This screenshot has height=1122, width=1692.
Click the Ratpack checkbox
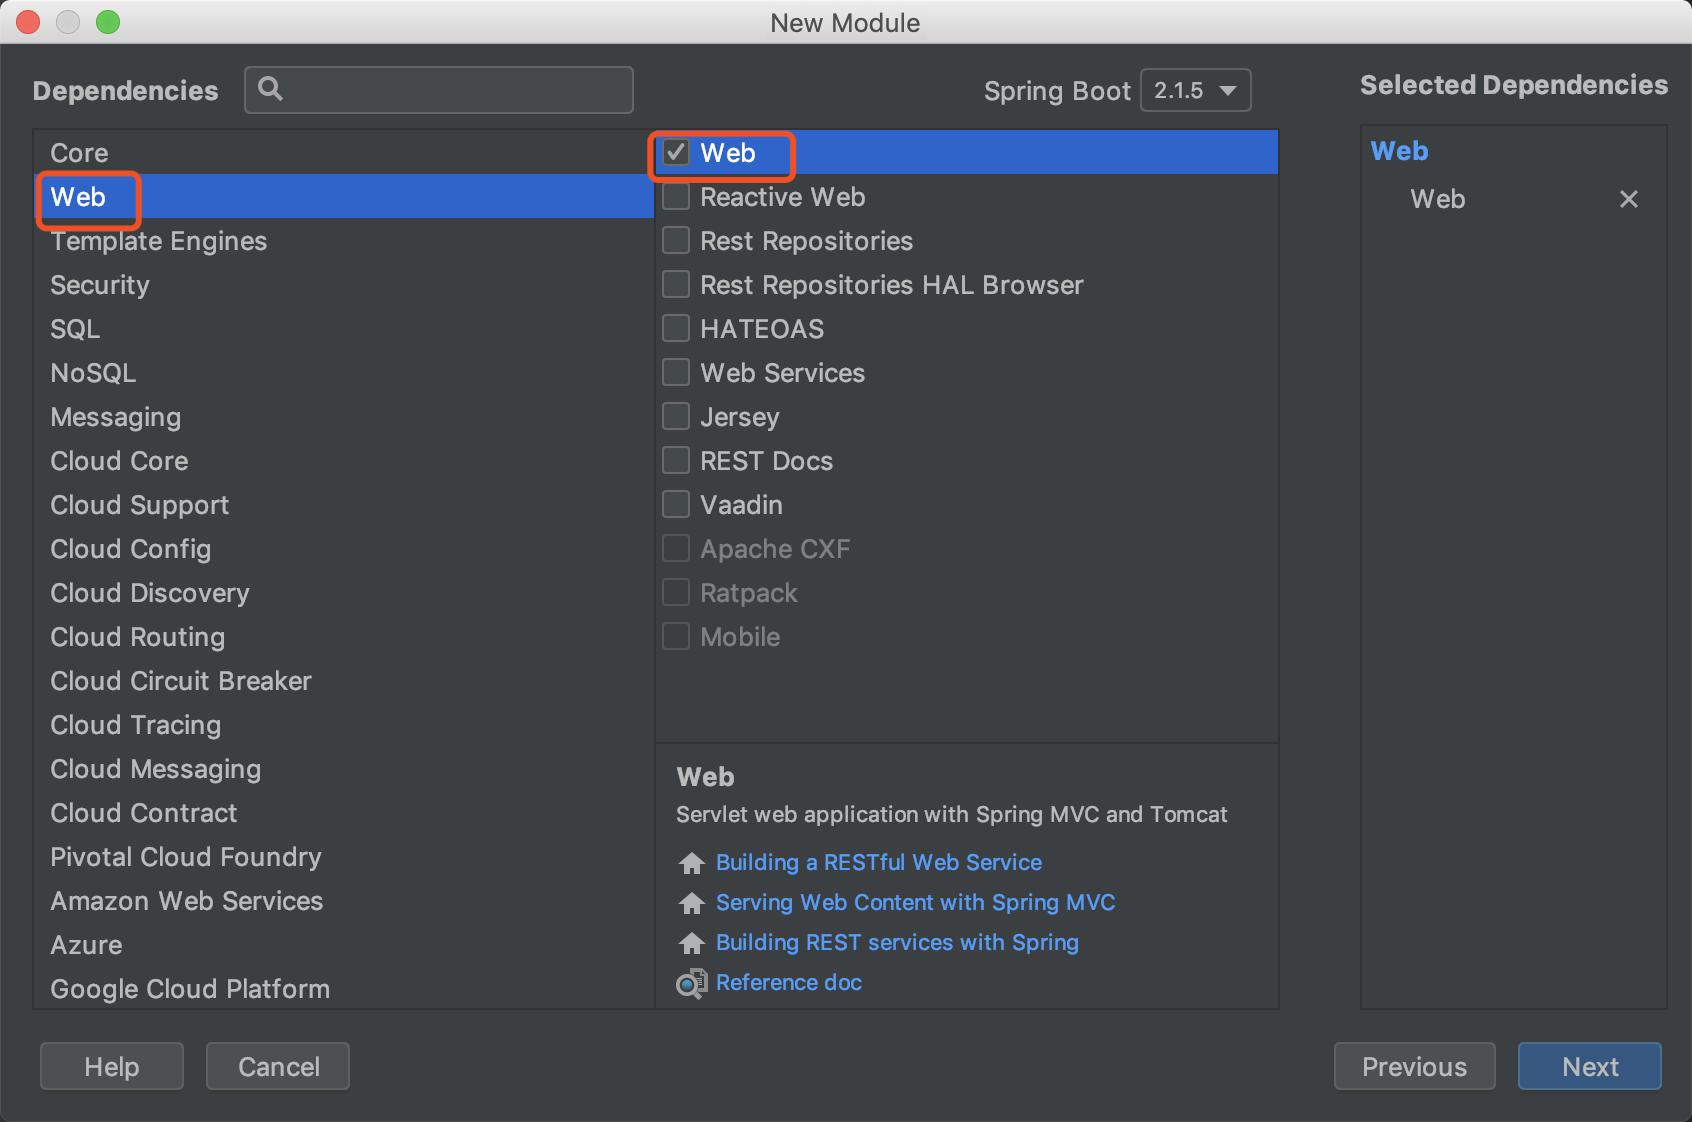pos(676,593)
